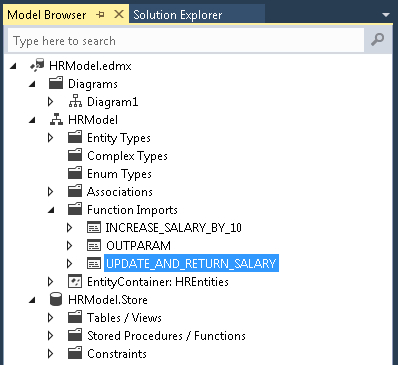The image size is (398, 365).
Task: Select the Diagram1 label
Action: tap(112, 102)
